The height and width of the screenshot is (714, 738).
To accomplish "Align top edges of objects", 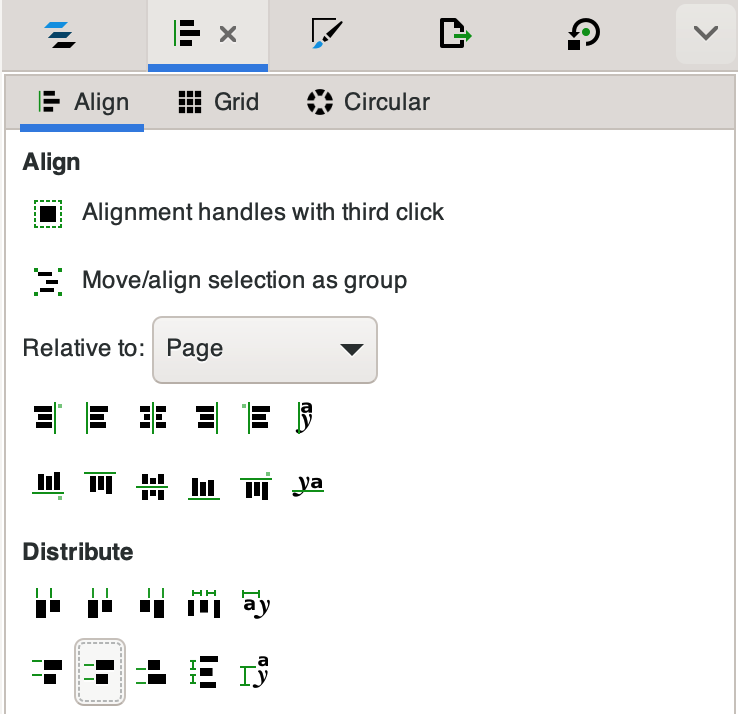I will [x=98, y=486].
